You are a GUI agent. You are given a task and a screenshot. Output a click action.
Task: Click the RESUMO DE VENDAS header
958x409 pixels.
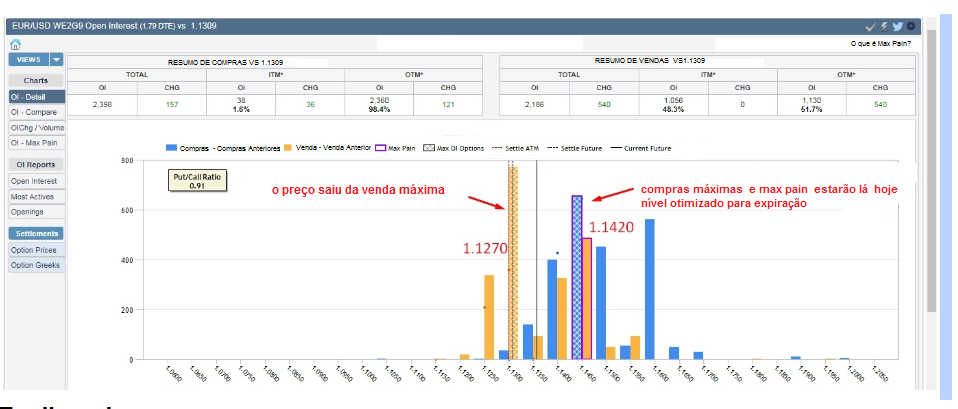click(x=650, y=61)
